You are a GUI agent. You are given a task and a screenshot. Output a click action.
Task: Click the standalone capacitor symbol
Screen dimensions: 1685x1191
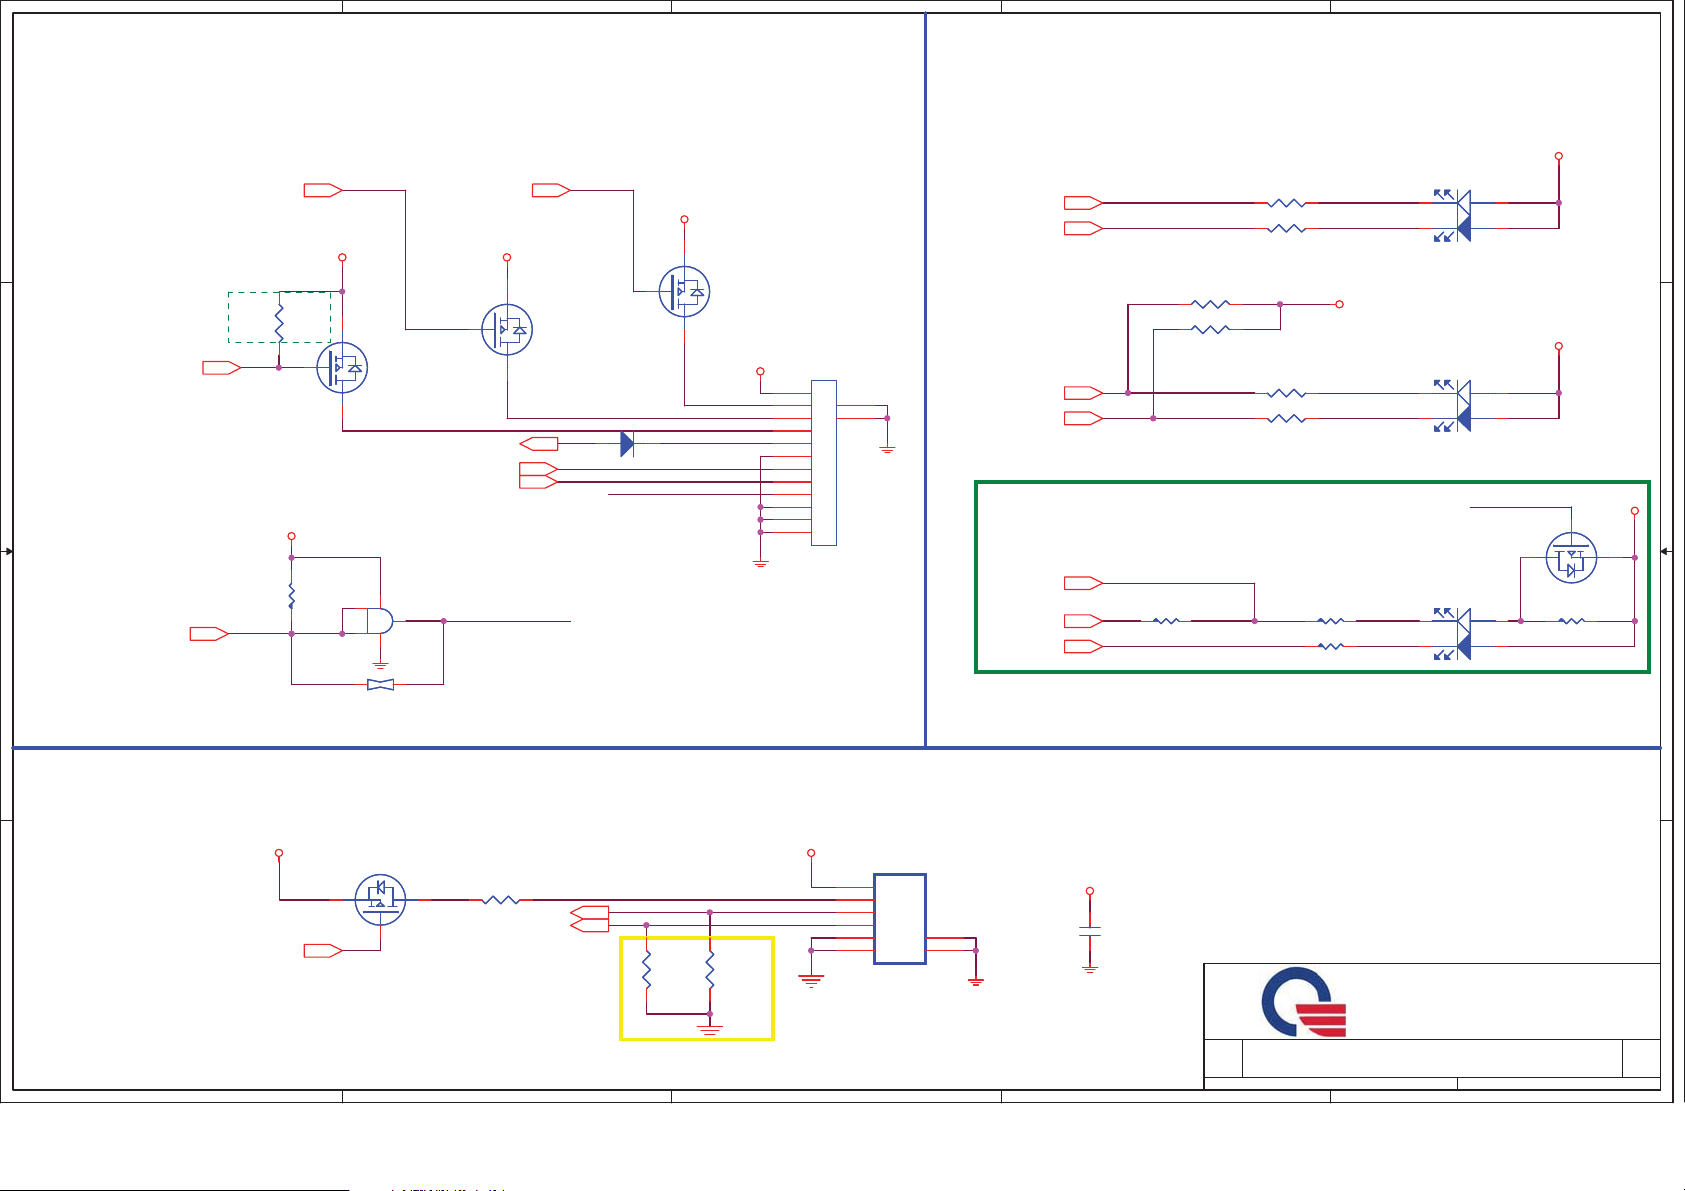point(1090,931)
